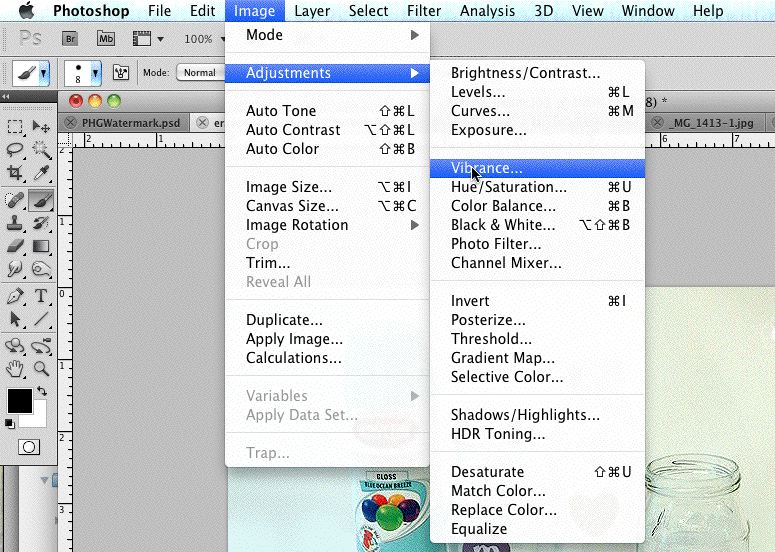
Task: Open the Tool Preset picker arrow
Action: (x=44, y=74)
